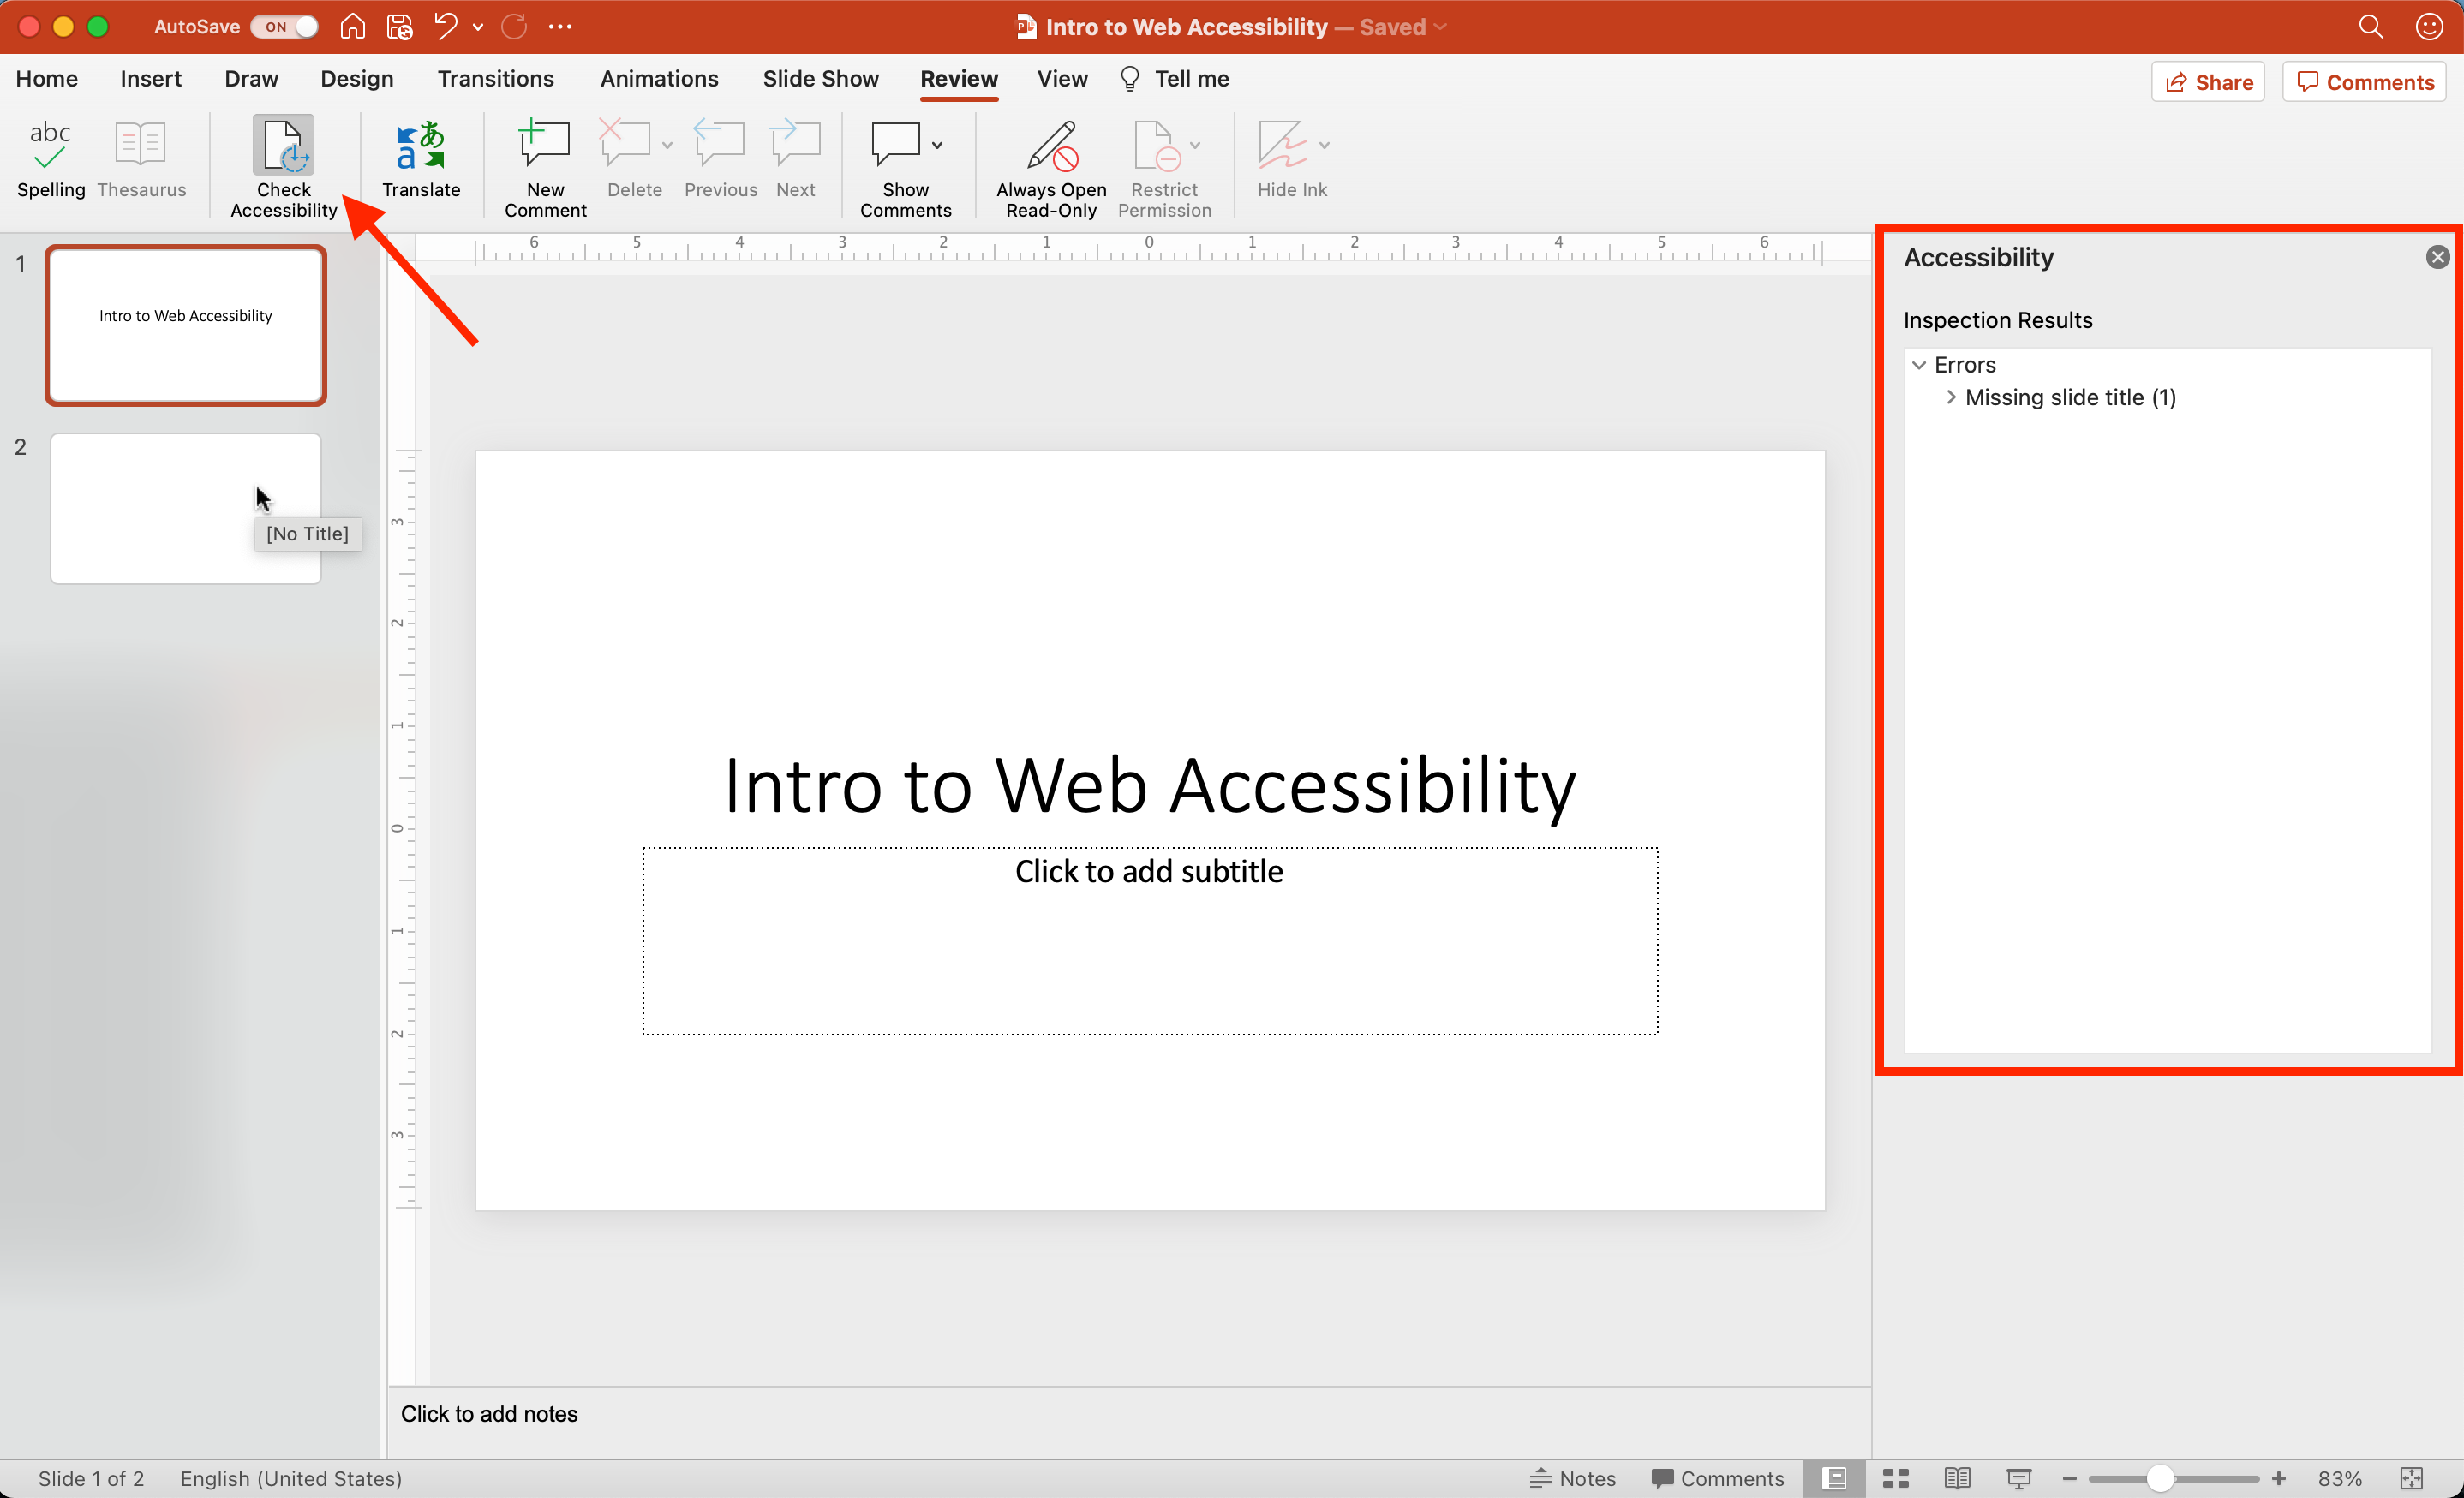This screenshot has width=2464, height=1498.
Task: Select the Spelling checker
Action: (50, 160)
